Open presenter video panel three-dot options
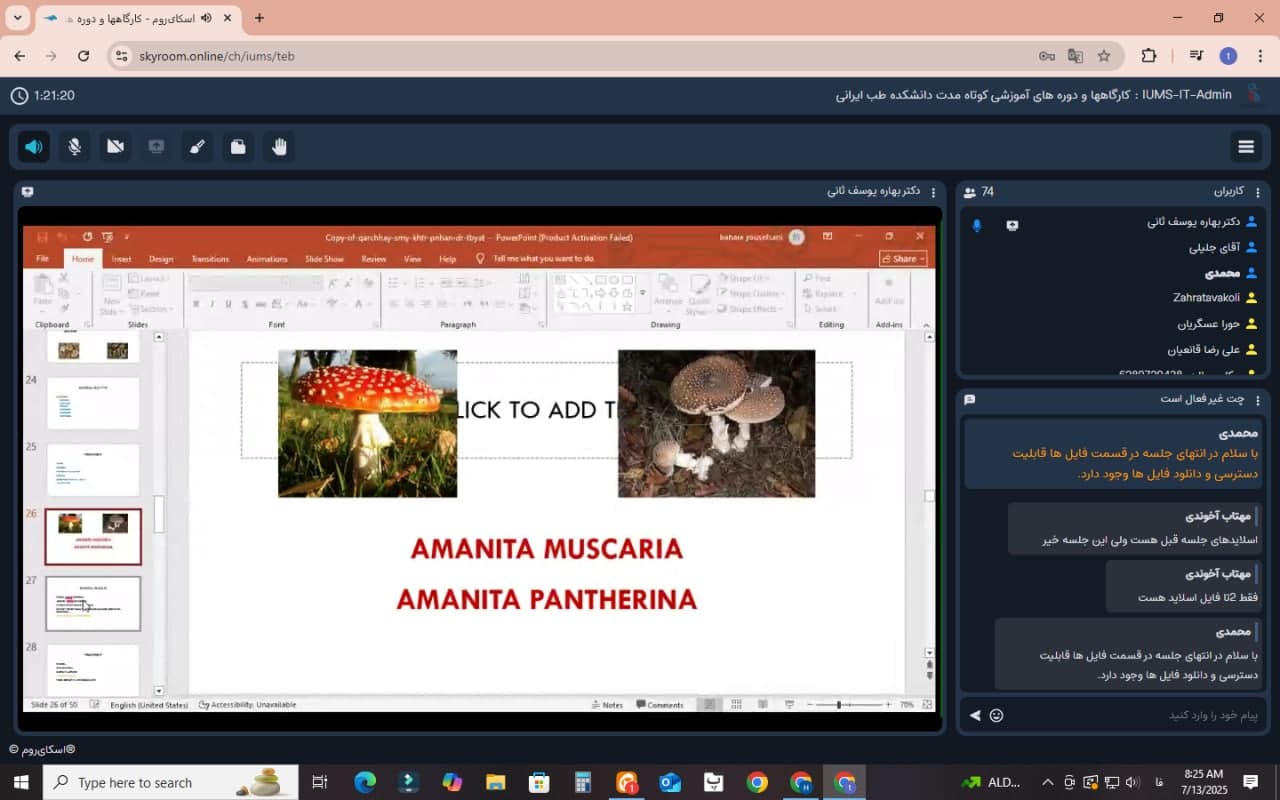 coord(933,192)
